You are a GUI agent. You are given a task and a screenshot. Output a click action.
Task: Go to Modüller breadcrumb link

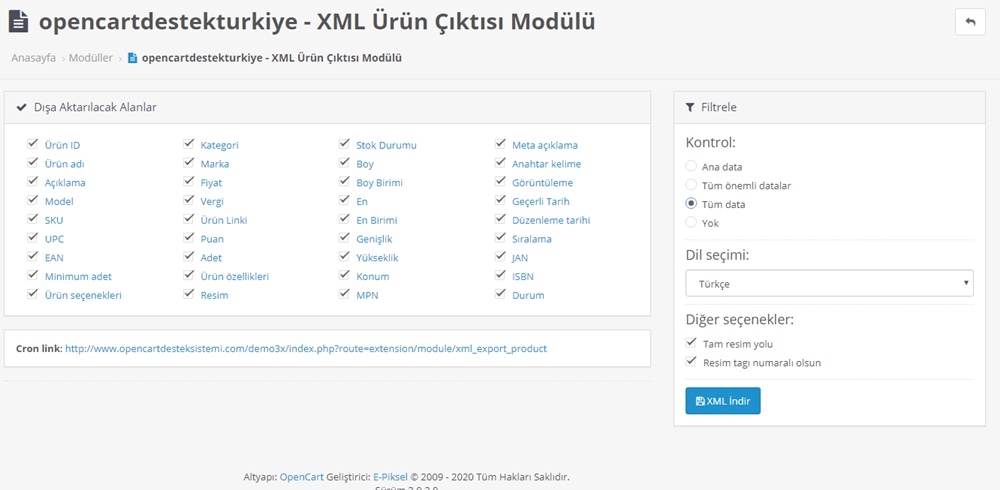click(x=91, y=58)
